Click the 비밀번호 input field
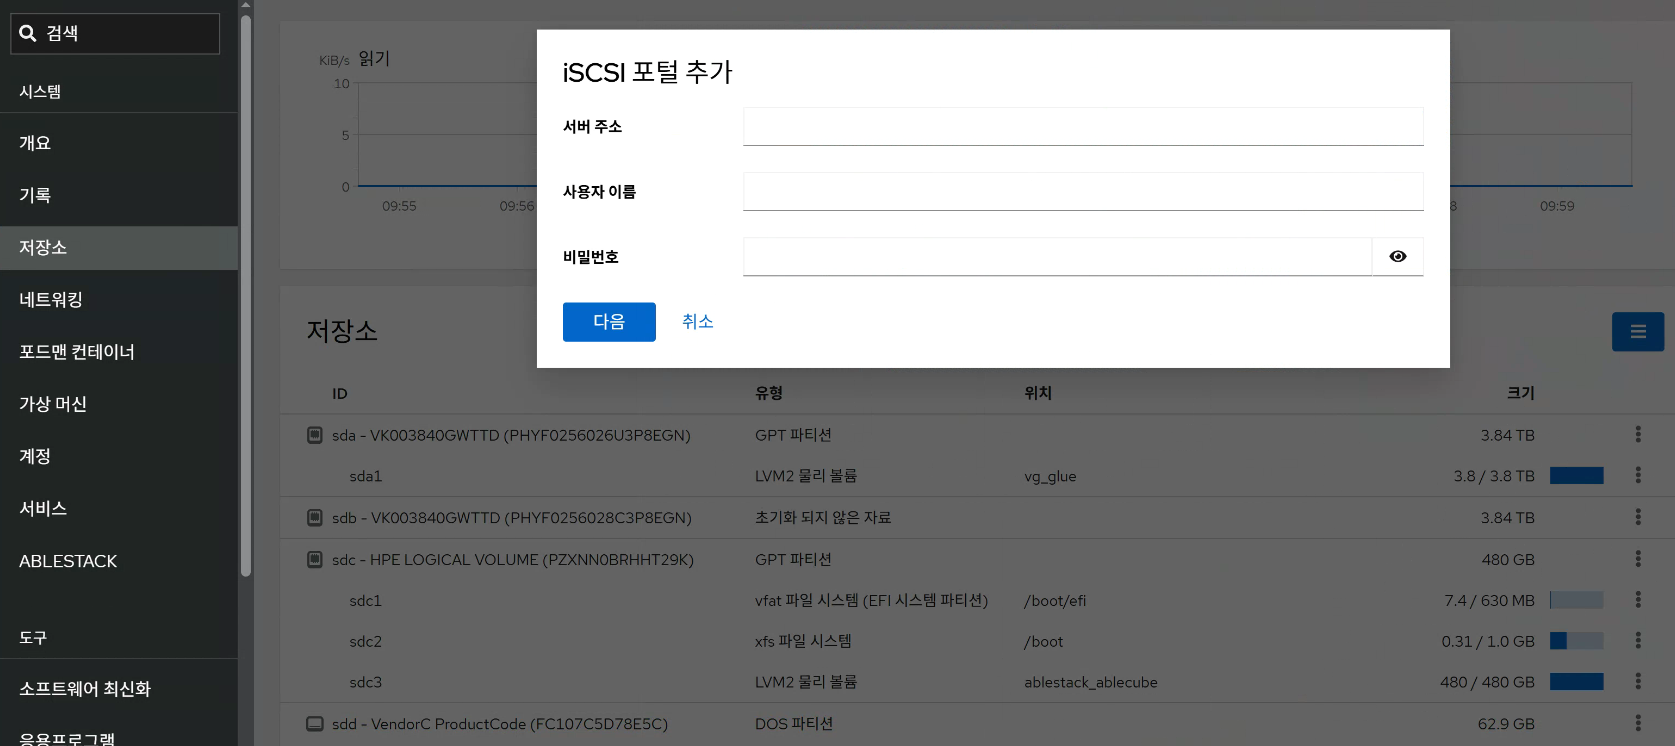The width and height of the screenshot is (1675, 746). [1057, 257]
